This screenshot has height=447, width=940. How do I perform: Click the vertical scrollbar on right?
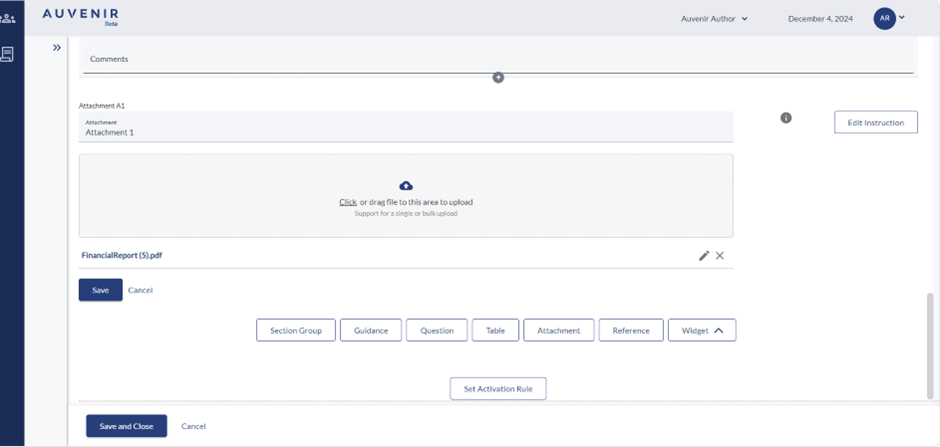[931, 340]
